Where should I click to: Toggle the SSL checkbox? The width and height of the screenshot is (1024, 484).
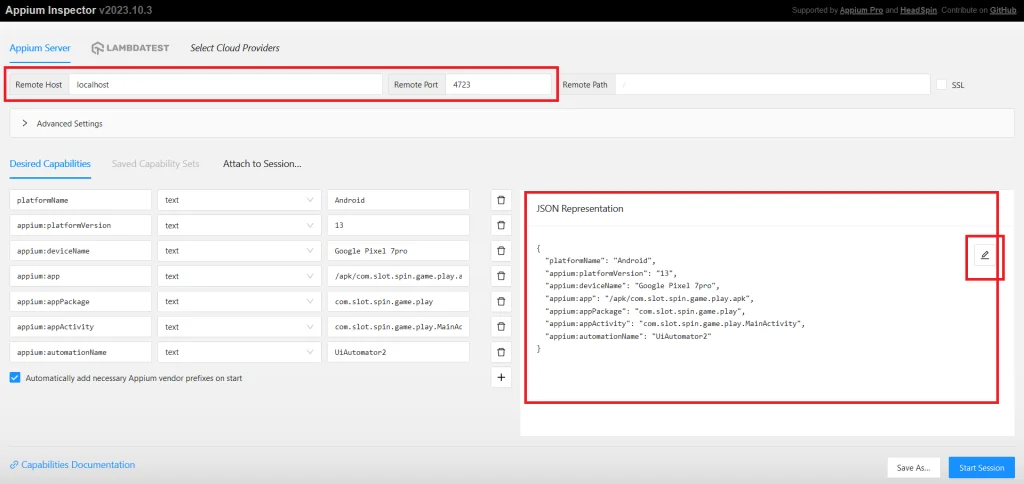[x=941, y=85]
